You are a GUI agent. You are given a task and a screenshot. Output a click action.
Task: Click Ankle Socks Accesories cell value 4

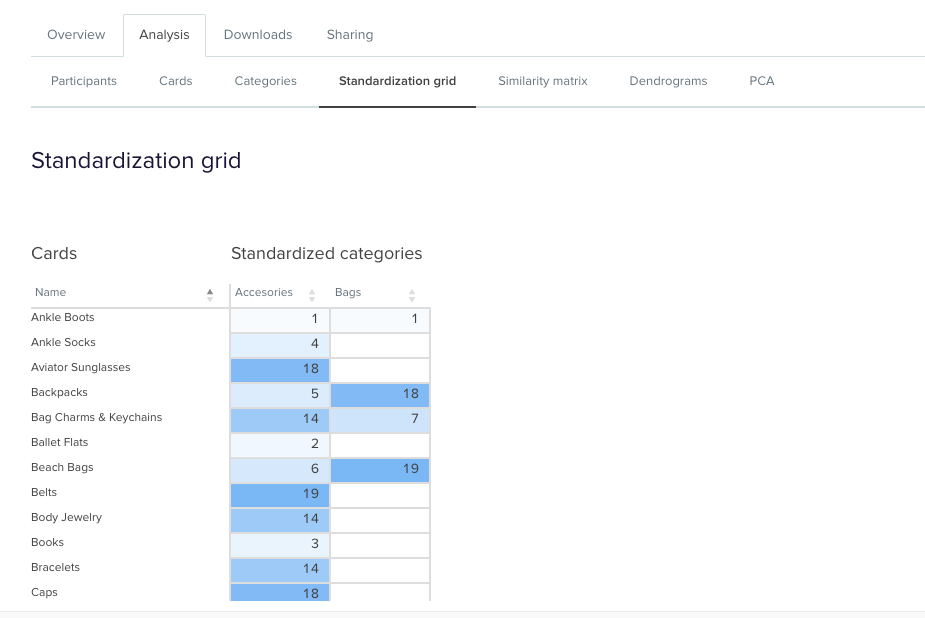pyautogui.click(x=280, y=344)
